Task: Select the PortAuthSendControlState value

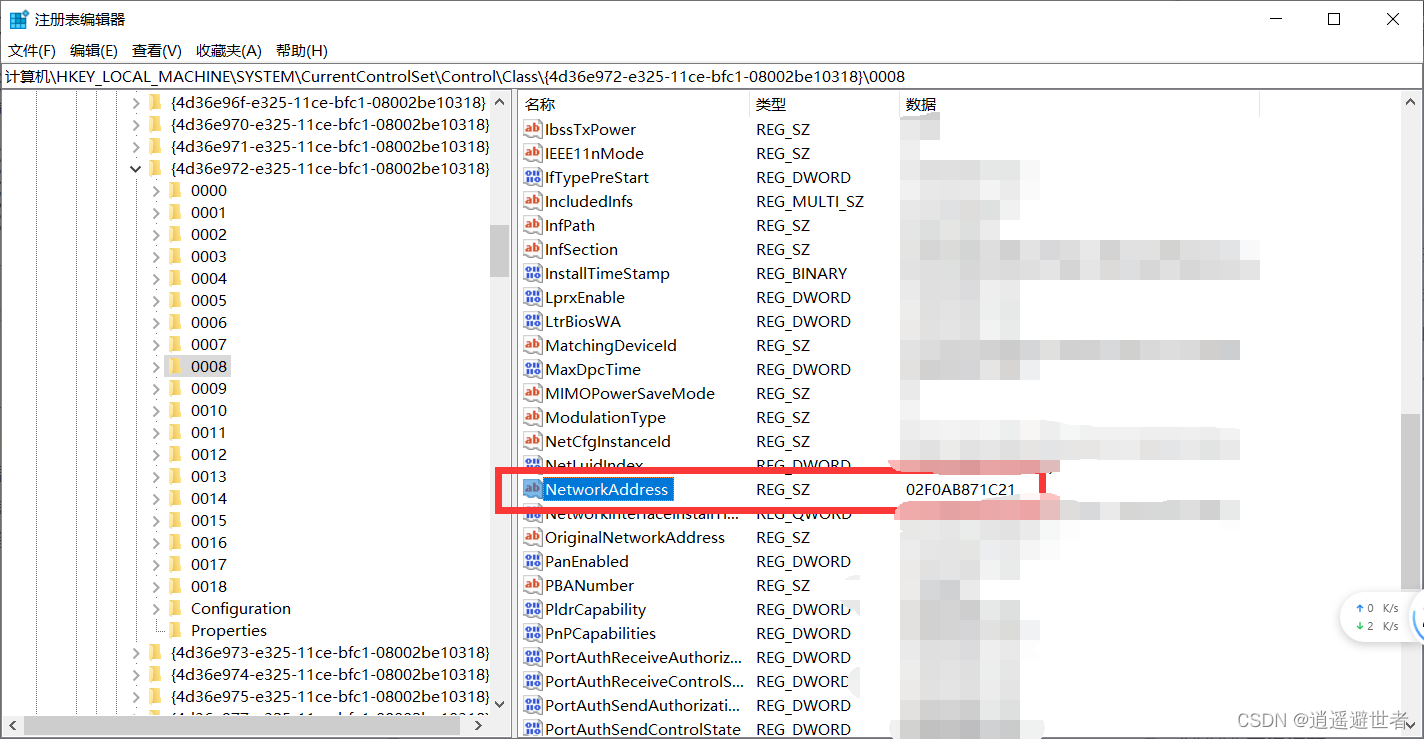Action: click(x=643, y=729)
